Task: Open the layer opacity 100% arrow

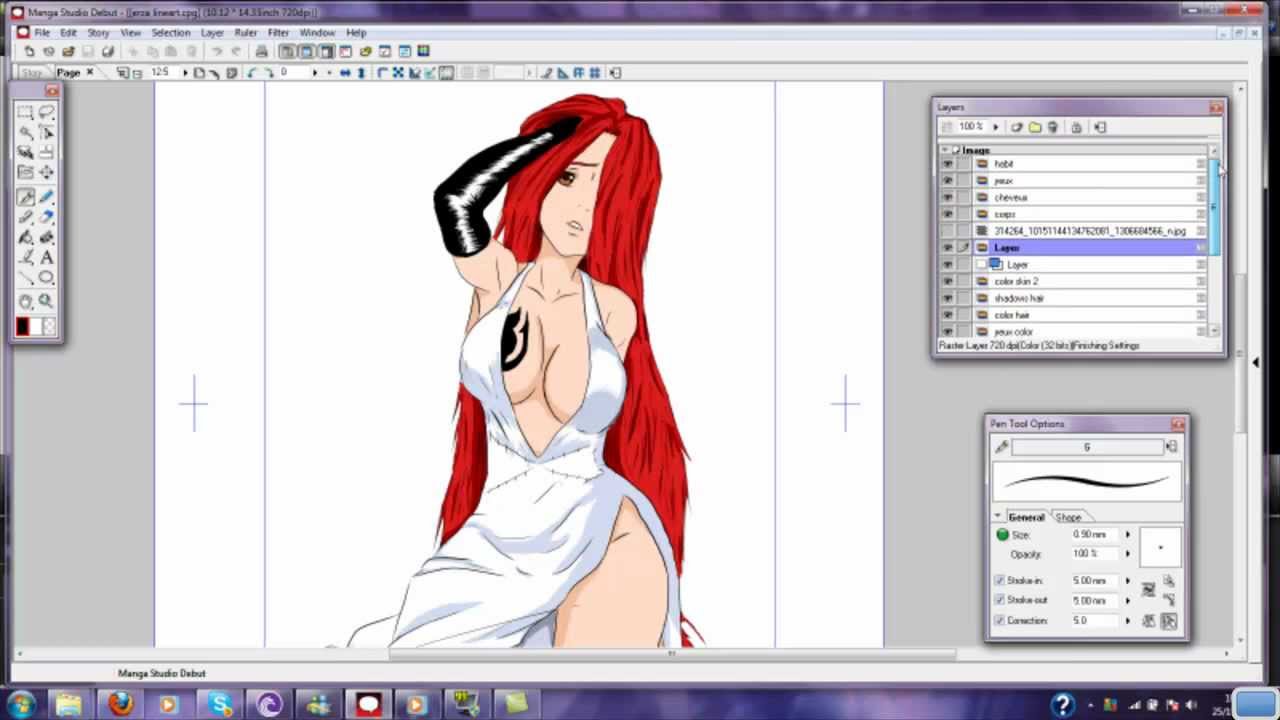Action: [x=995, y=127]
